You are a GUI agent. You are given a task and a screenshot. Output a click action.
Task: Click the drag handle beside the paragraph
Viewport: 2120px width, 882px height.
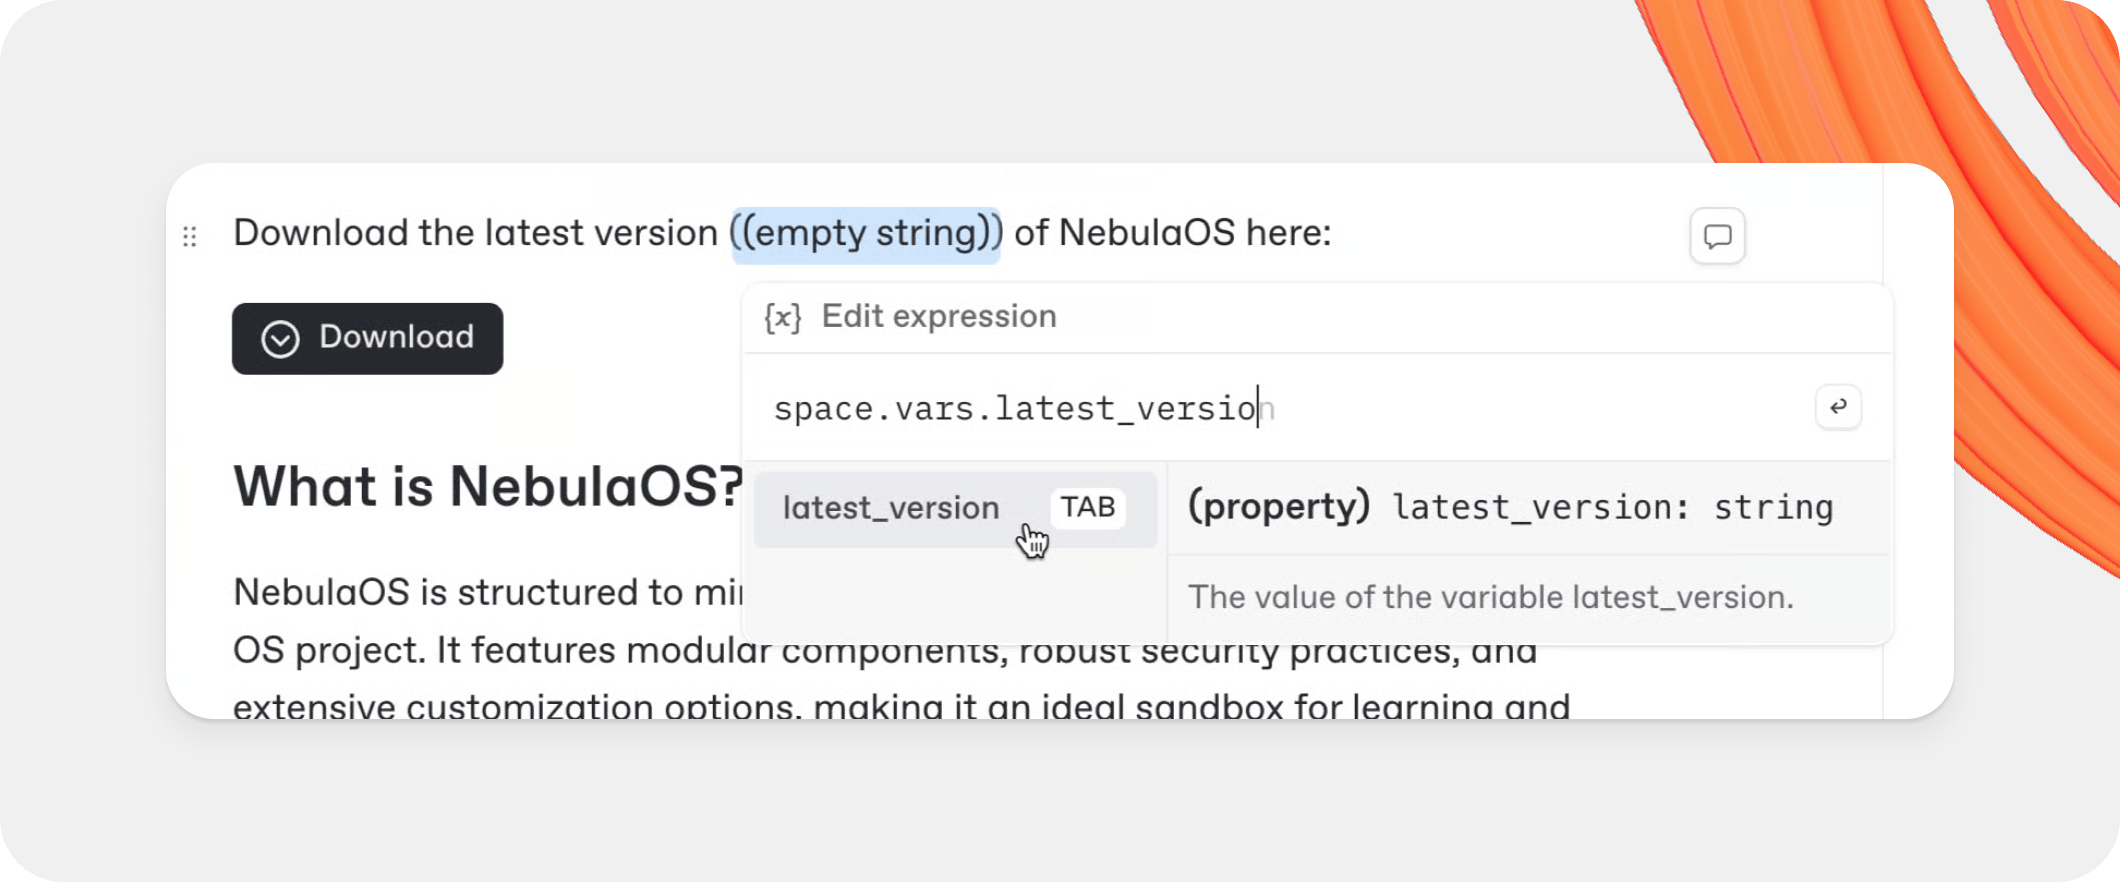189,236
